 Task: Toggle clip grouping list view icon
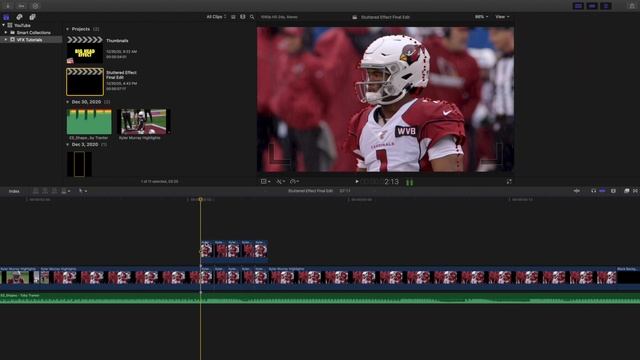(x=233, y=17)
